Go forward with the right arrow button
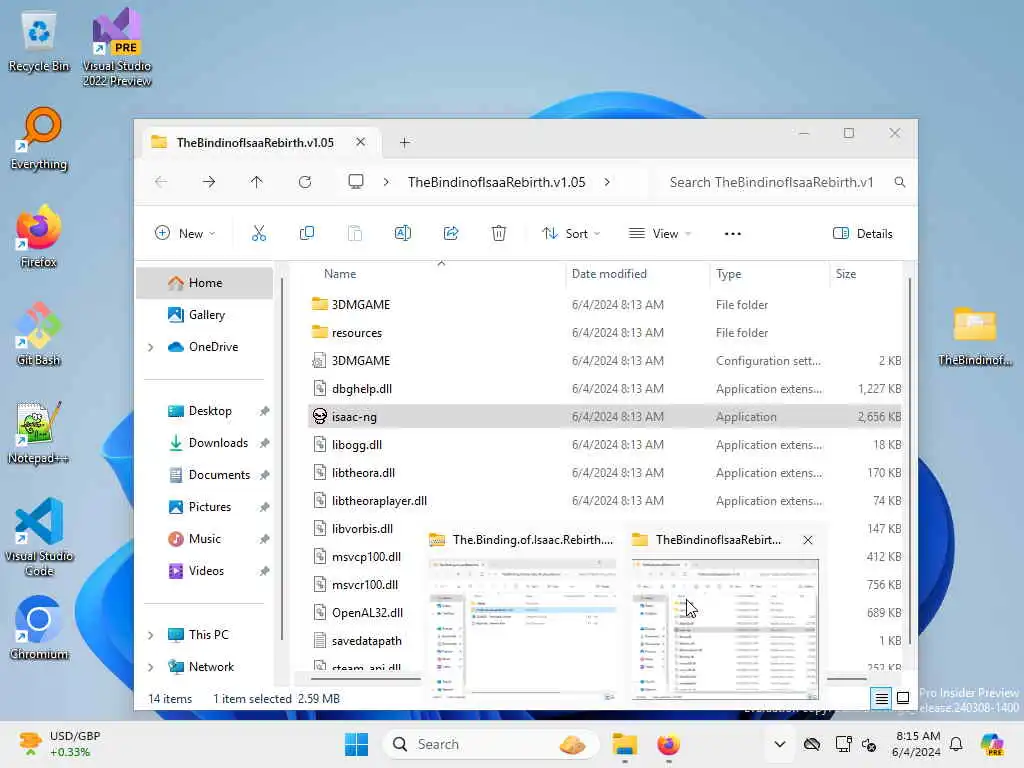This screenshot has height=768, width=1024. pos(209,182)
